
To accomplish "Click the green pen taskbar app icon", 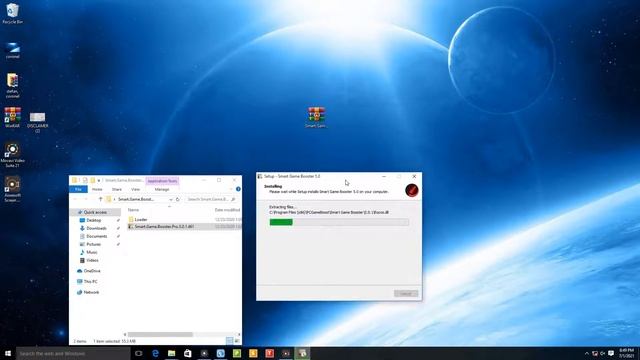I will (237, 353).
